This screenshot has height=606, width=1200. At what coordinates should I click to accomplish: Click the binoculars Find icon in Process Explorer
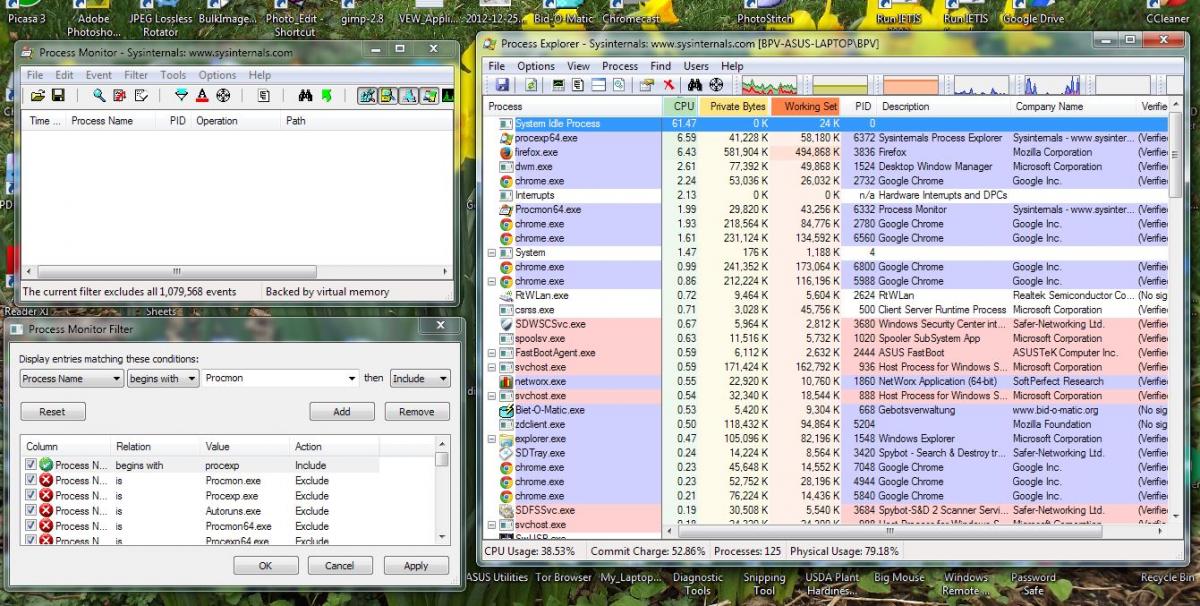[696, 85]
